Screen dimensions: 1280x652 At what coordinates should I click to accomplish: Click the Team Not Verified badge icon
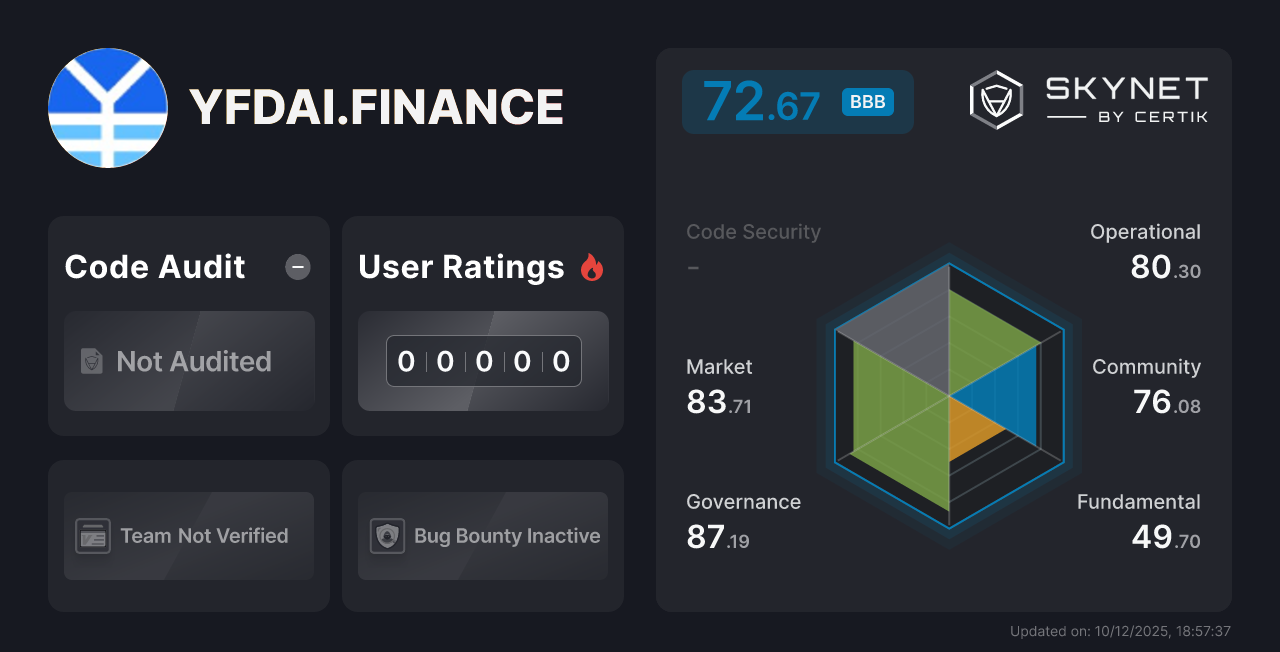click(x=94, y=536)
